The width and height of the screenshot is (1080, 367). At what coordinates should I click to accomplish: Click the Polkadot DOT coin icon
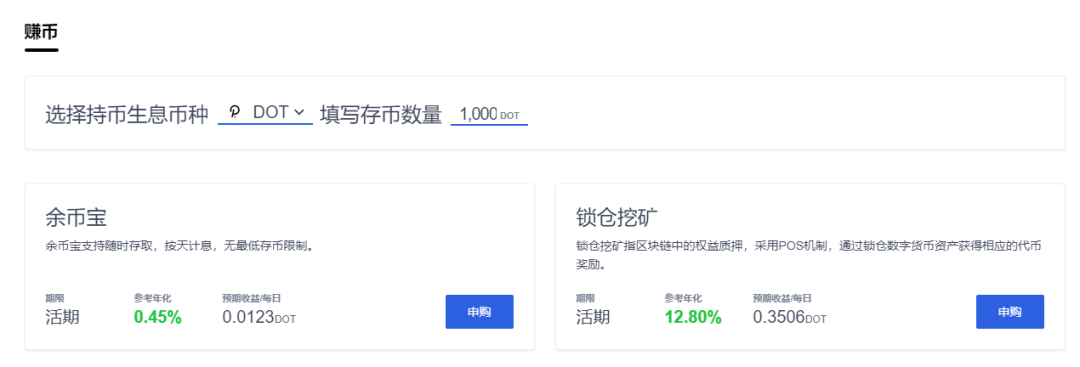pyautogui.click(x=235, y=112)
